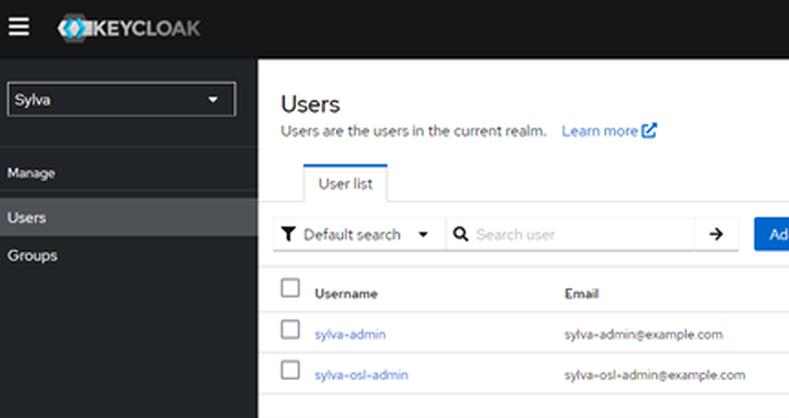This screenshot has height=418, width=789.
Task: Follow the Learn more link
Action: [x=599, y=131]
